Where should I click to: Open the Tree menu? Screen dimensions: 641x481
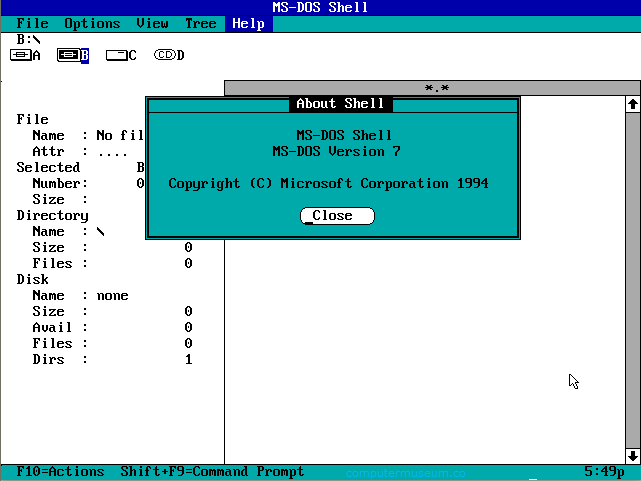pos(200,23)
